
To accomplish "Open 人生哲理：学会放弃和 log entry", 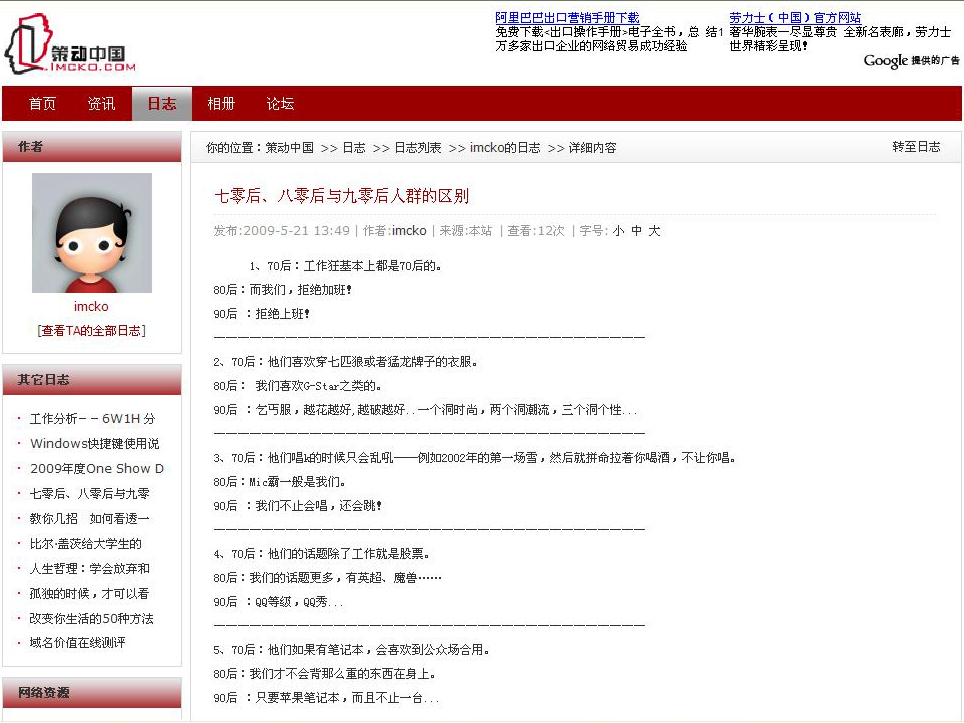I will click(90, 569).
